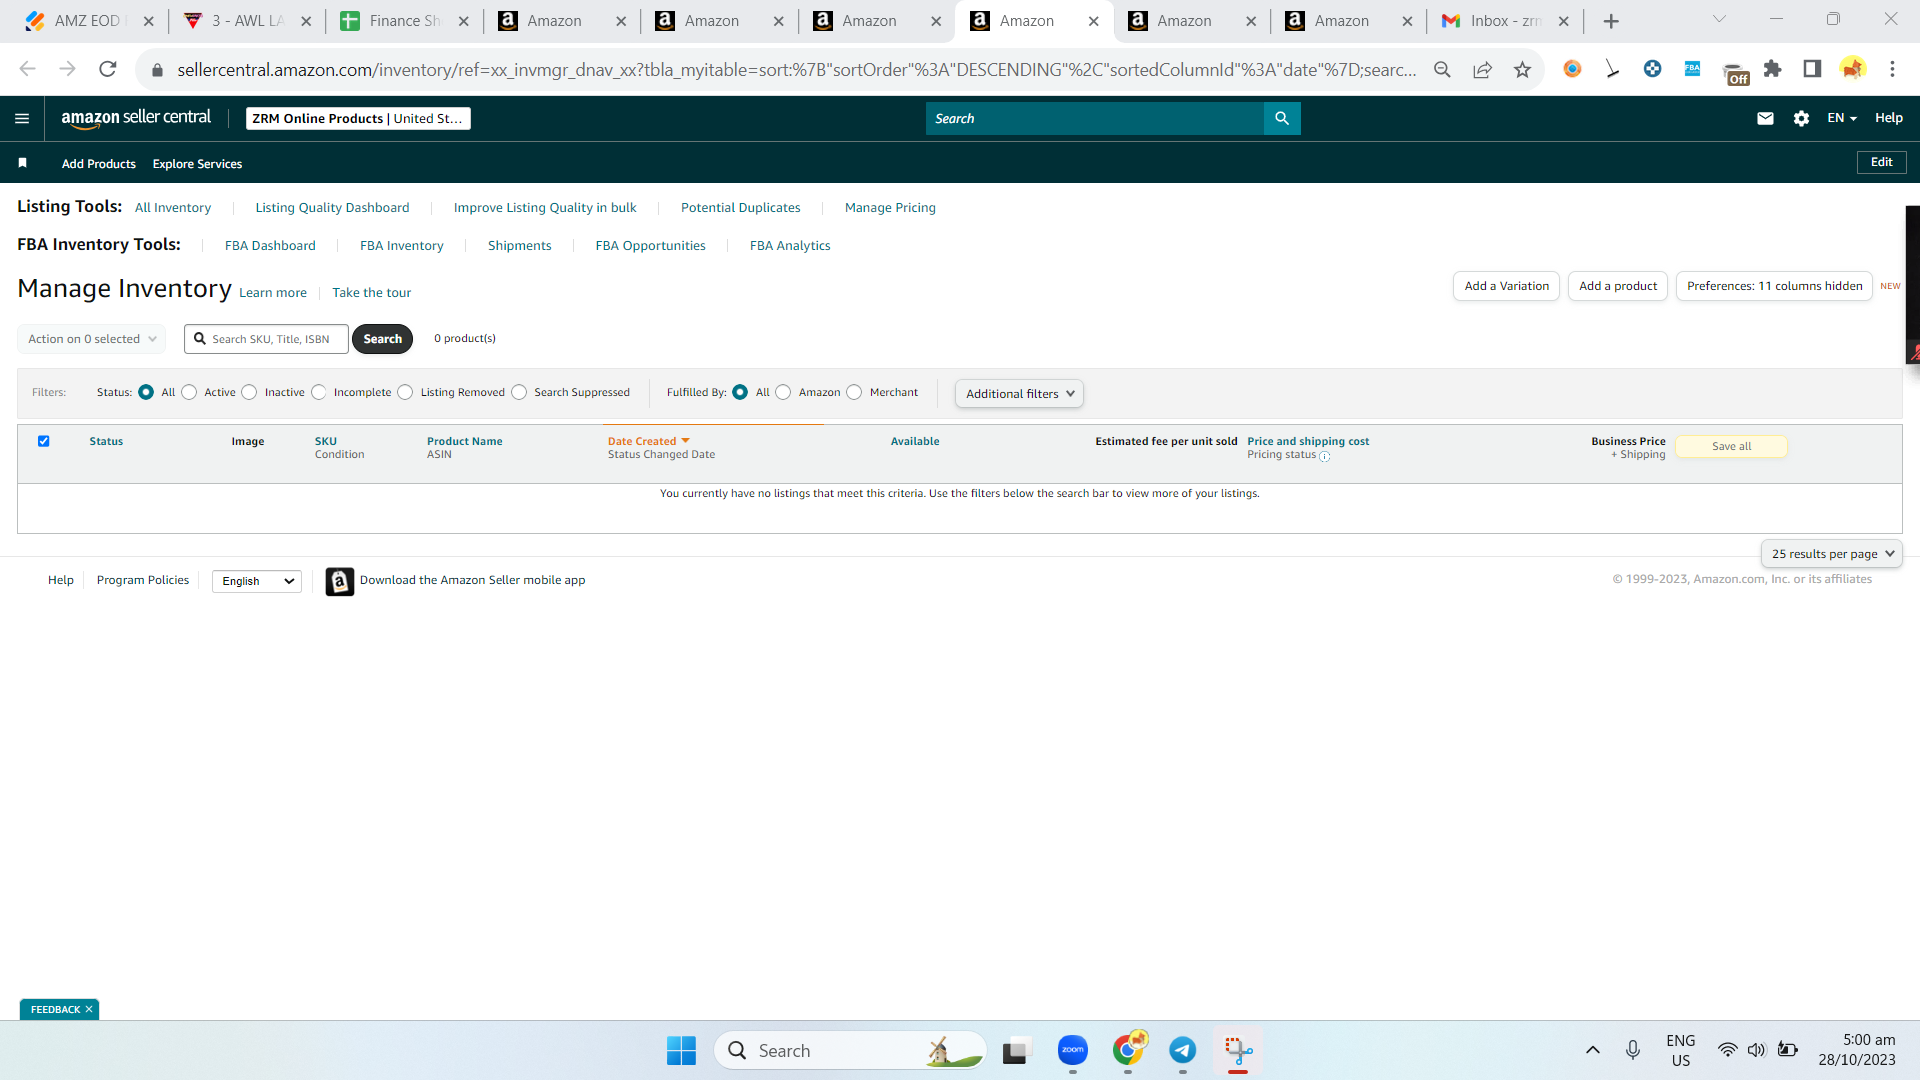Open the FBA Dashboard tool

tap(270, 246)
